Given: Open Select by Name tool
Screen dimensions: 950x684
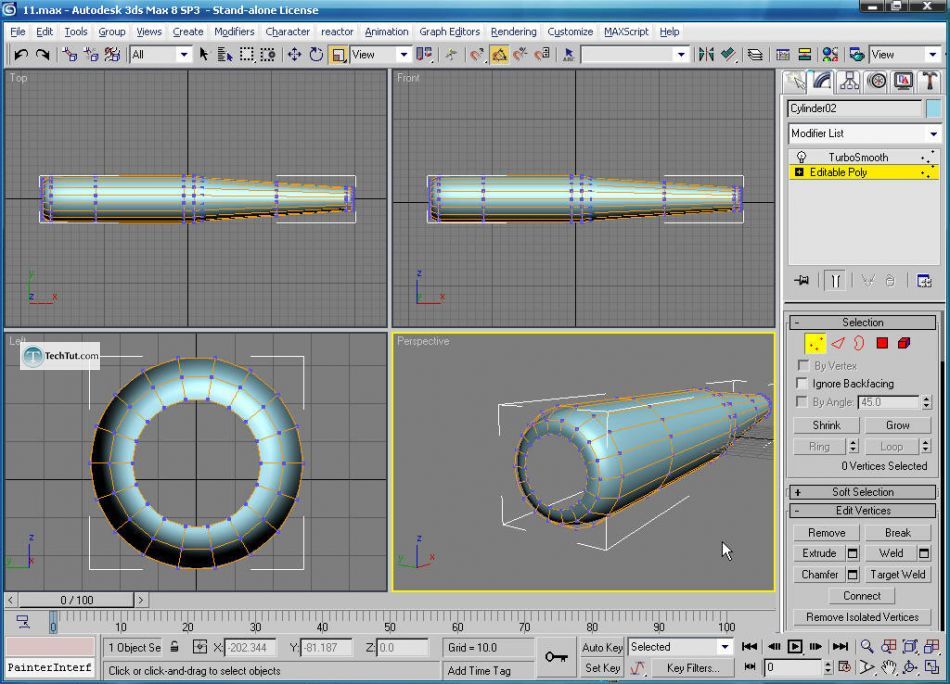Looking at the screenshot, I should (x=225, y=55).
